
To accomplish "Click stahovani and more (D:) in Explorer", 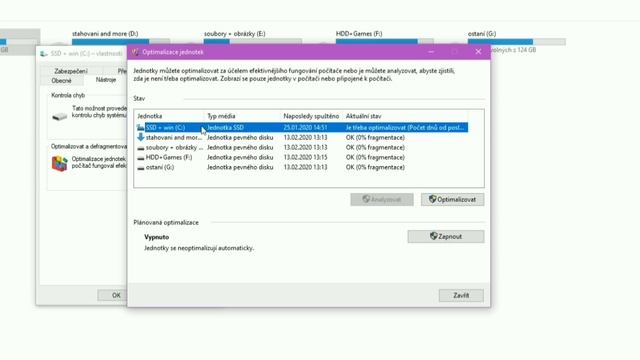I will pos(121,38).
